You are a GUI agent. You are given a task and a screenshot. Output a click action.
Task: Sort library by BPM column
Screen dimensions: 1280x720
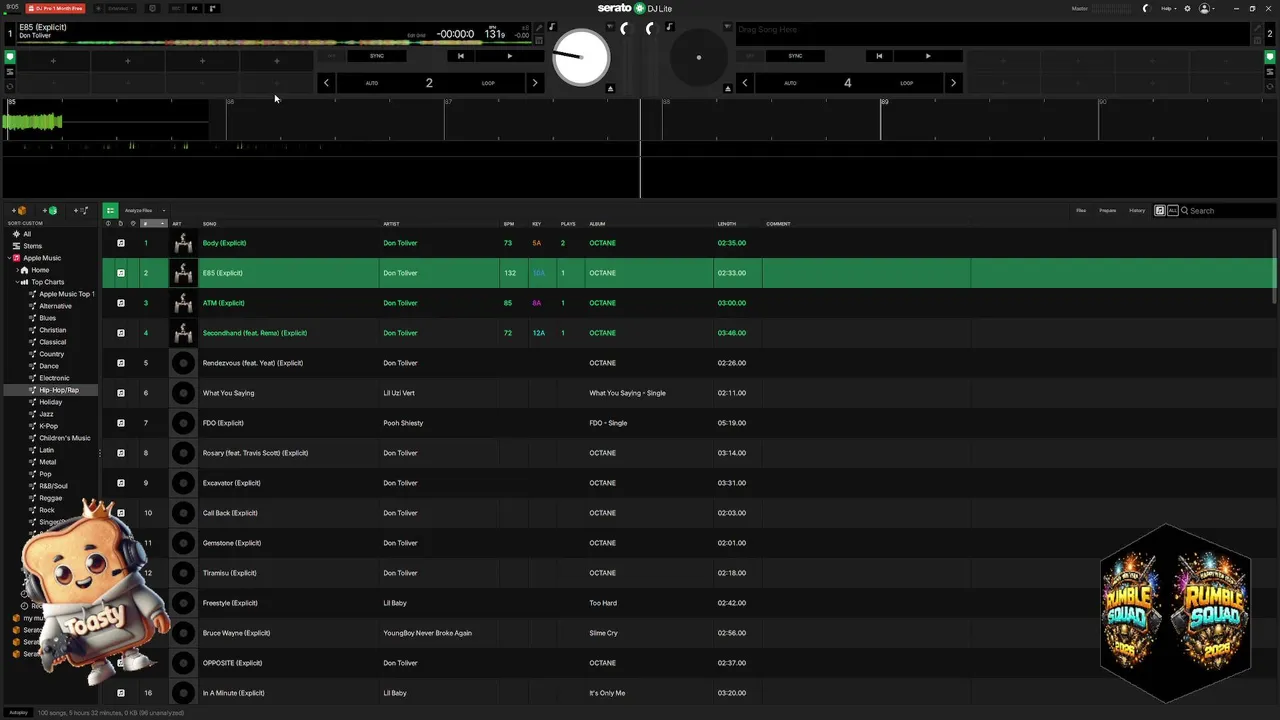click(x=509, y=224)
